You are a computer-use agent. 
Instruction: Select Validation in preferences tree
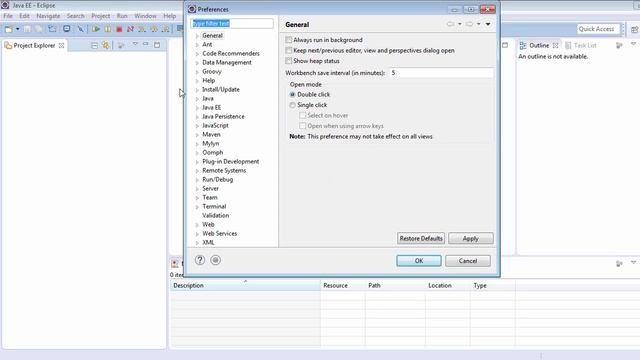(216, 215)
